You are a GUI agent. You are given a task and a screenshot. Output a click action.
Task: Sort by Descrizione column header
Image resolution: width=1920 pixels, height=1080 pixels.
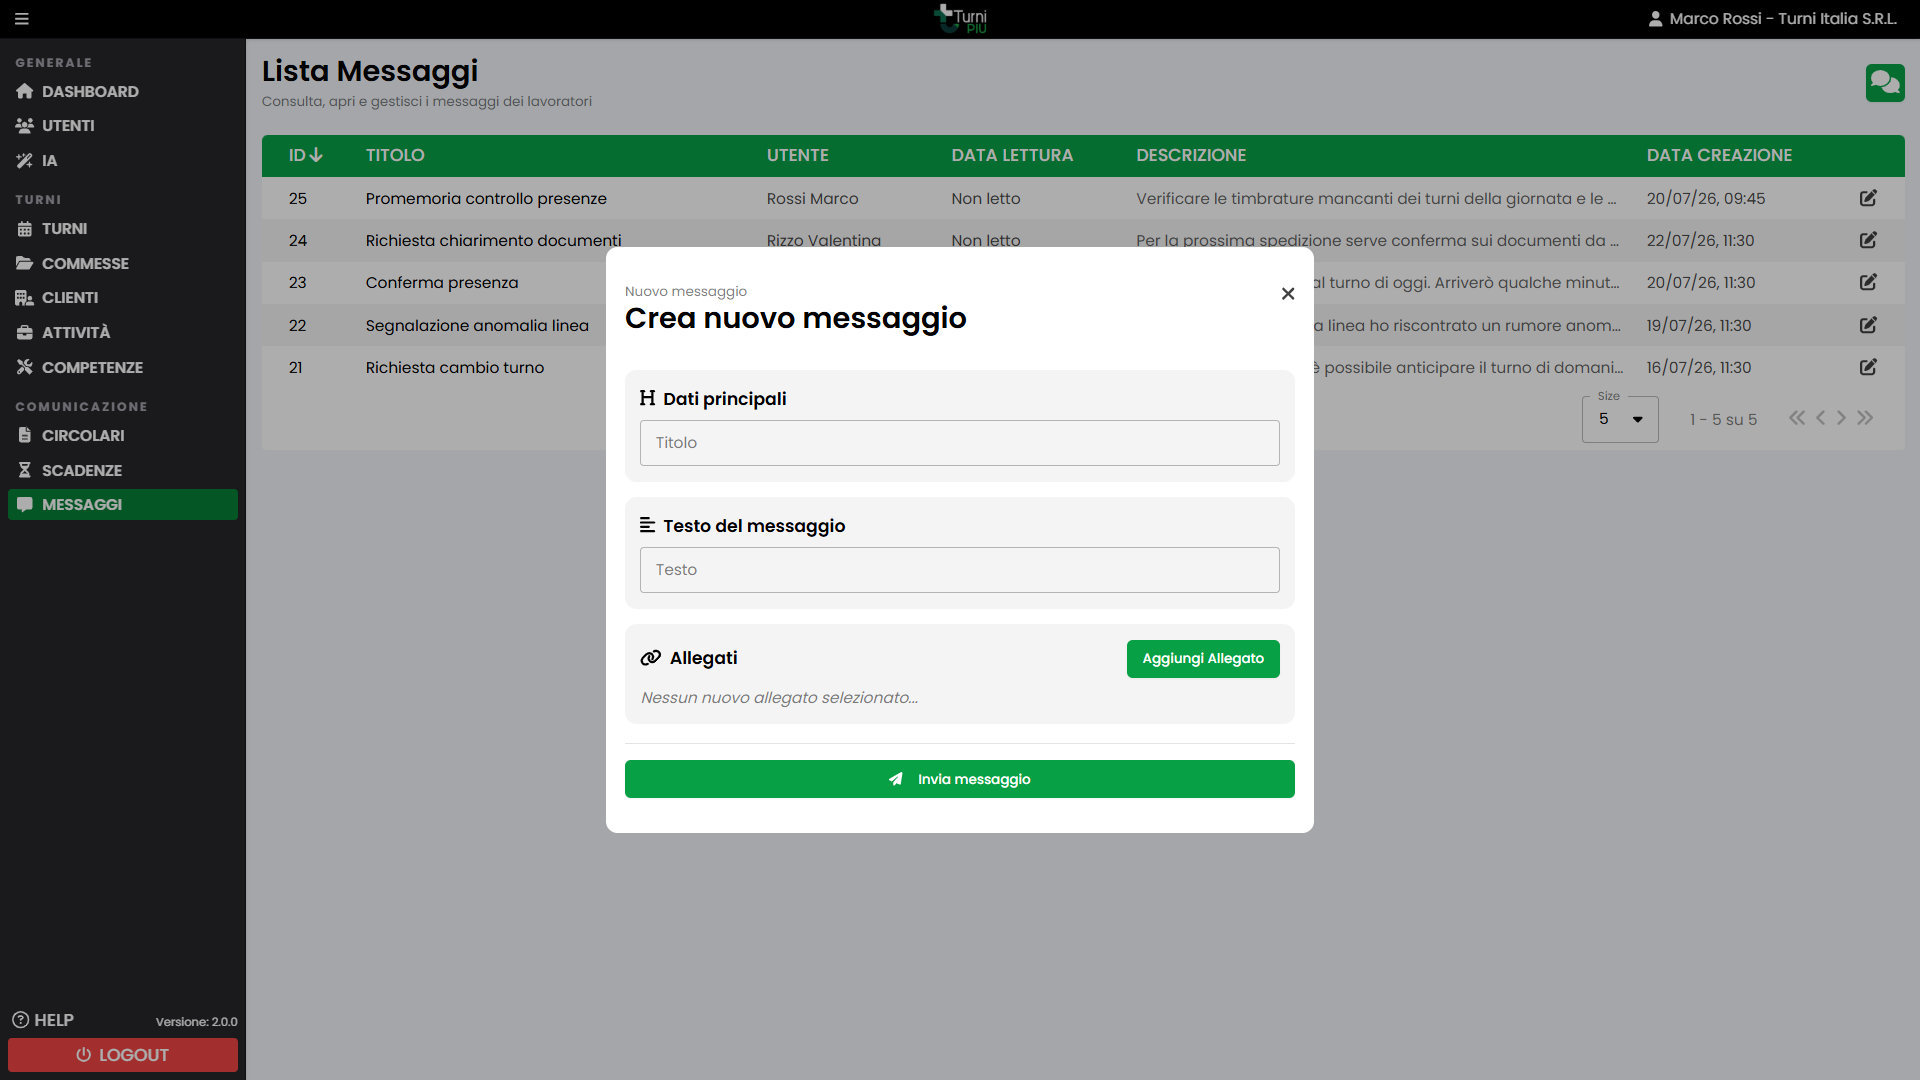(x=1191, y=155)
